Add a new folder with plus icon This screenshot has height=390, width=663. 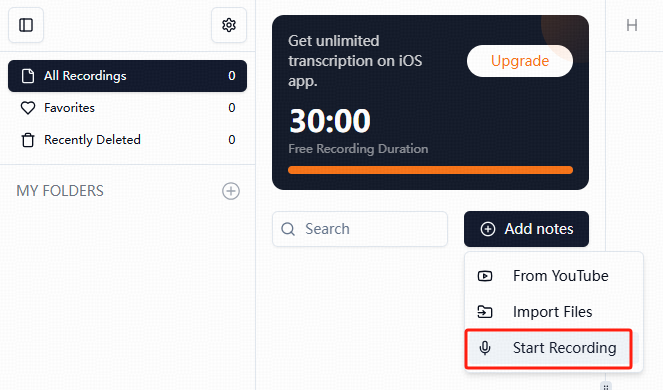231,191
